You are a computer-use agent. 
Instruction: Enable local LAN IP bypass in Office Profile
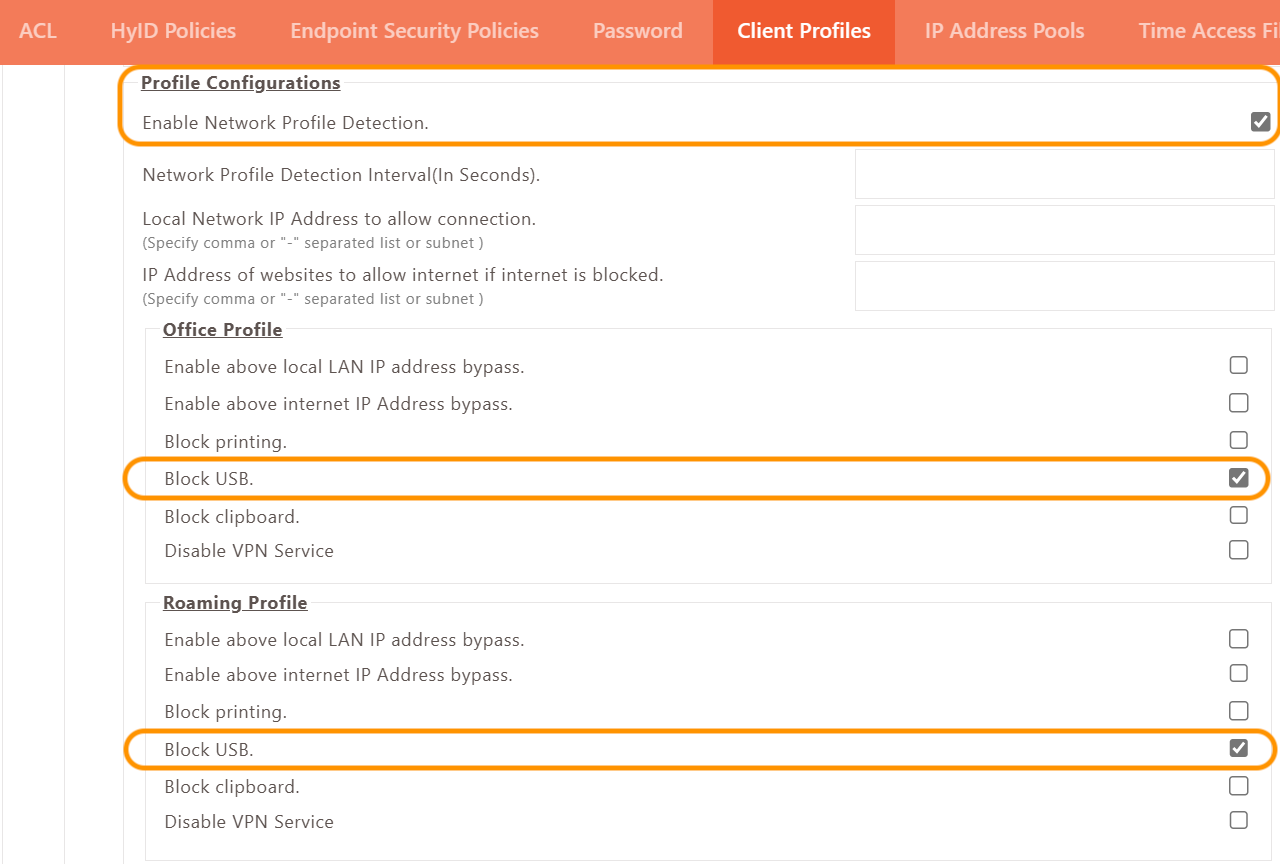click(x=1239, y=366)
